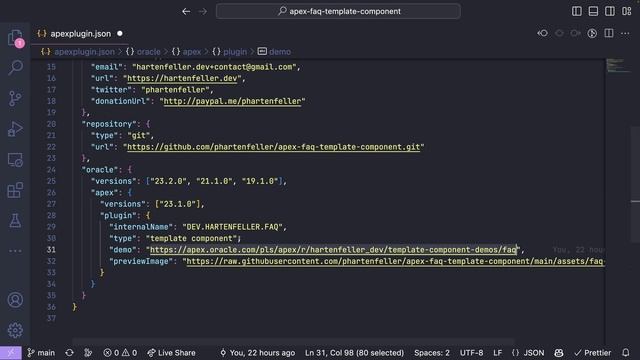Click the Prettier formatter status

click(x=592, y=353)
